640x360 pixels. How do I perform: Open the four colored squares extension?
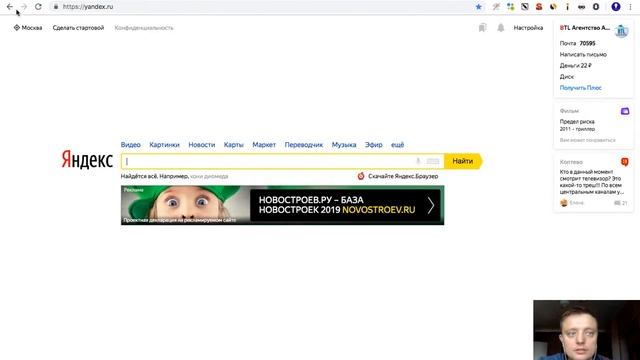pyautogui.click(x=511, y=7)
